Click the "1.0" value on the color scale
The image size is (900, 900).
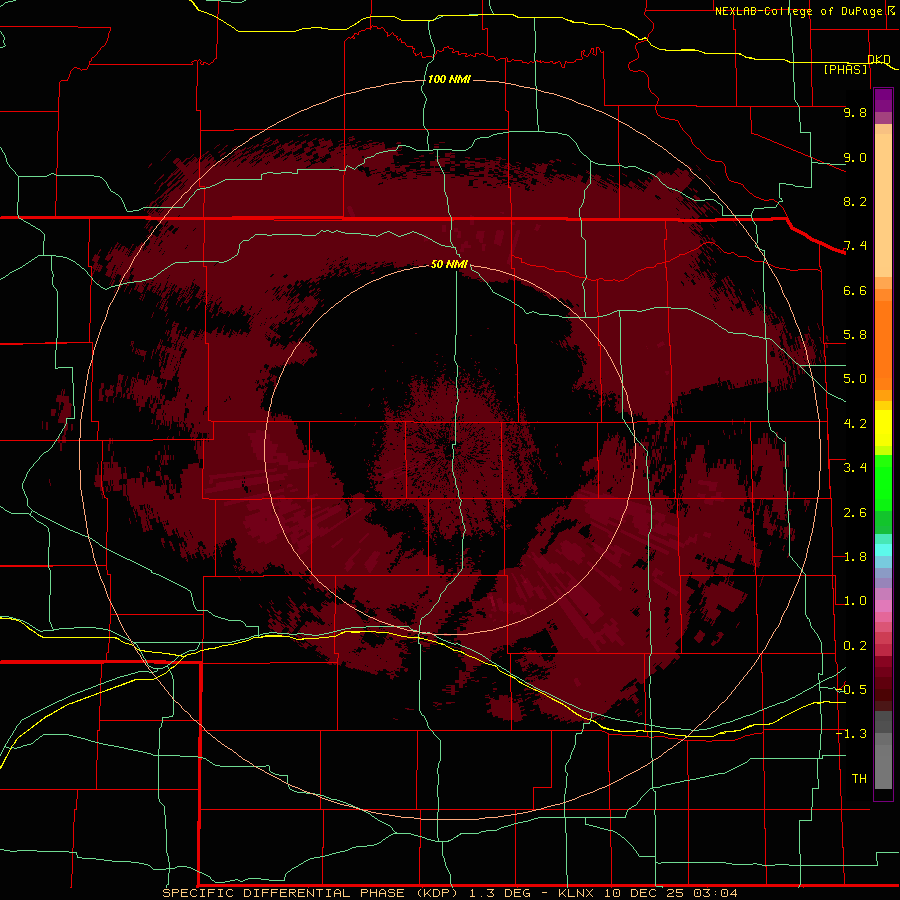[x=855, y=601]
